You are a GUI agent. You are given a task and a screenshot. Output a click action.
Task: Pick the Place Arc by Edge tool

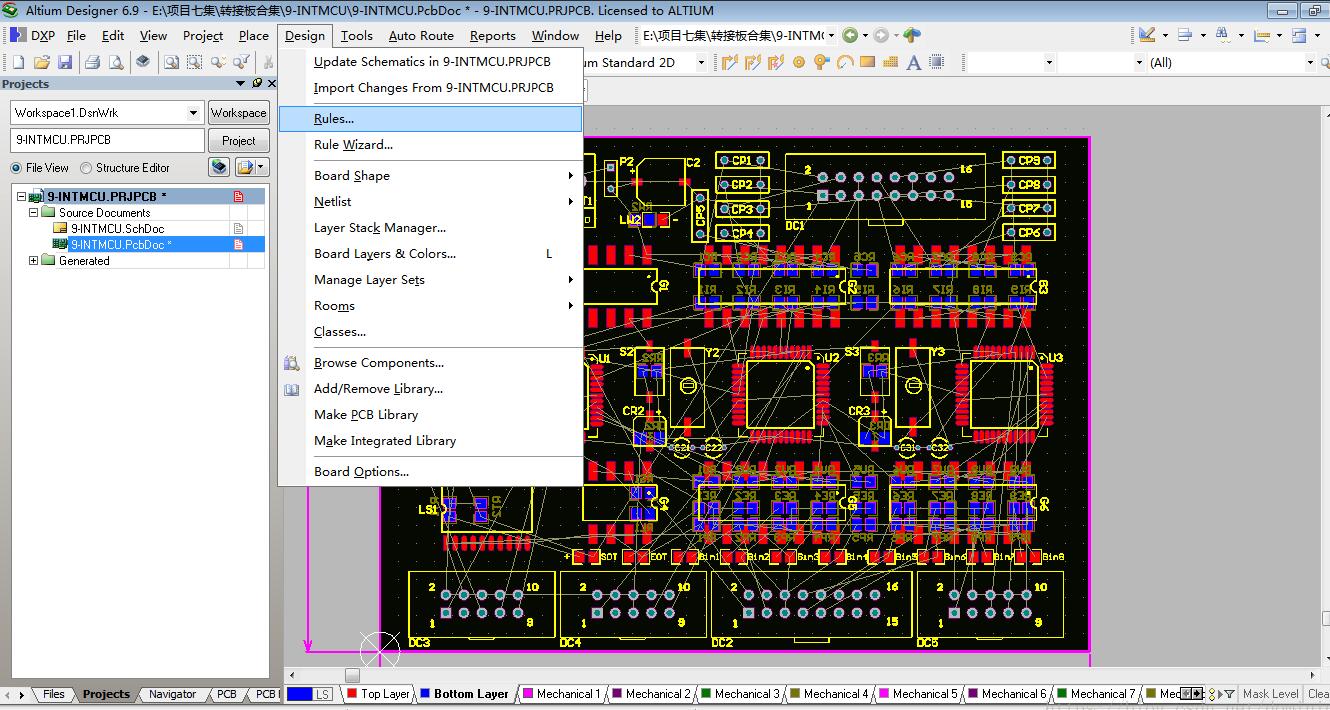845,61
